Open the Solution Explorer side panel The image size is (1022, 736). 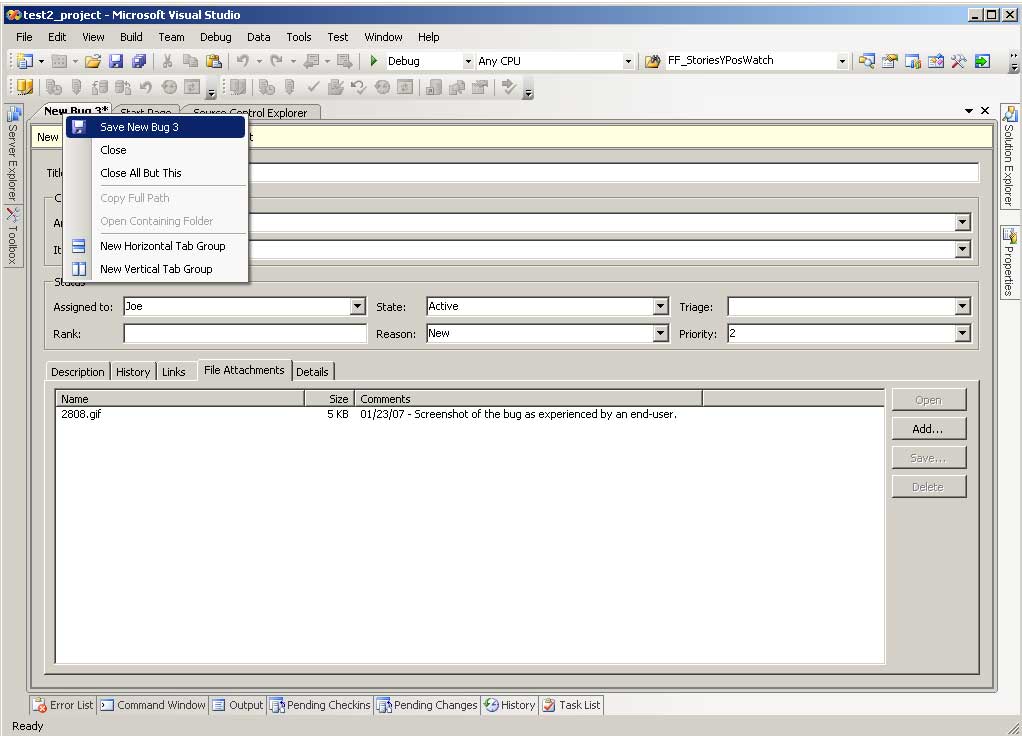click(1008, 156)
